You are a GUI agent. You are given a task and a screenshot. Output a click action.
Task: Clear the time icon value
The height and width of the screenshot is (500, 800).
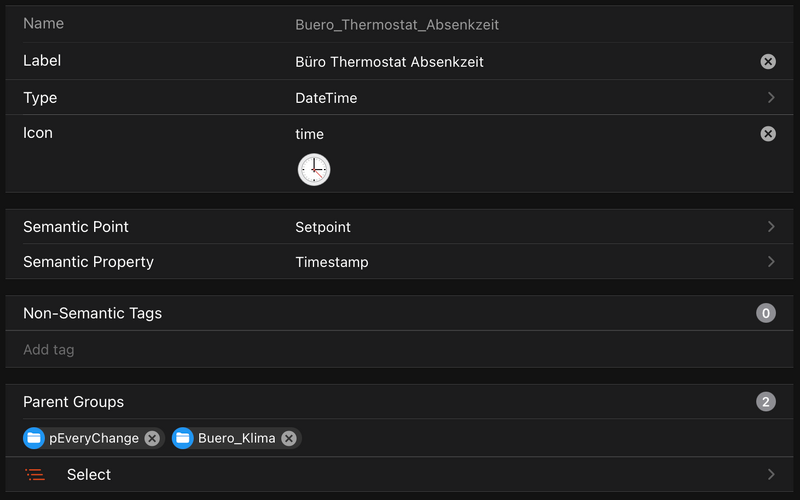pos(768,134)
